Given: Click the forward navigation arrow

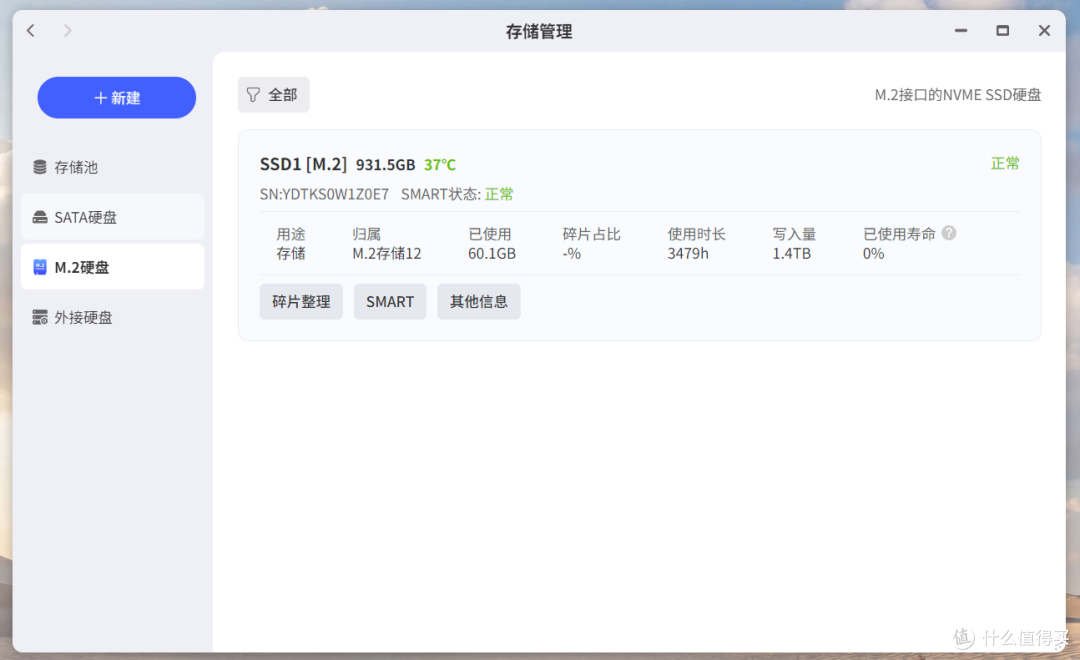Looking at the screenshot, I should (x=67, y=30).
